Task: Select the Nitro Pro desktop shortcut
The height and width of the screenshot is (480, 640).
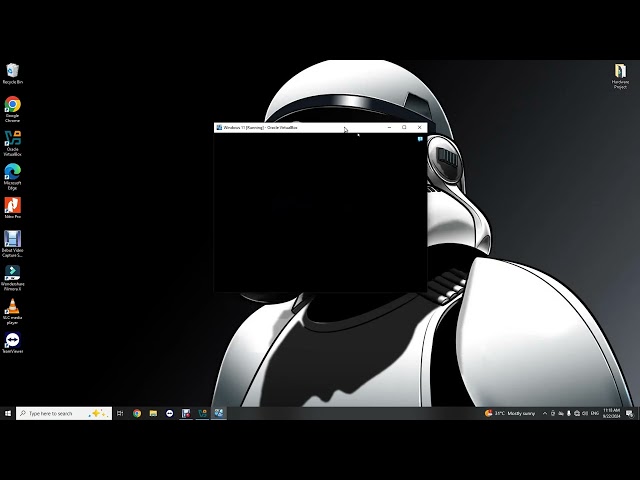Action: [12, 208]
